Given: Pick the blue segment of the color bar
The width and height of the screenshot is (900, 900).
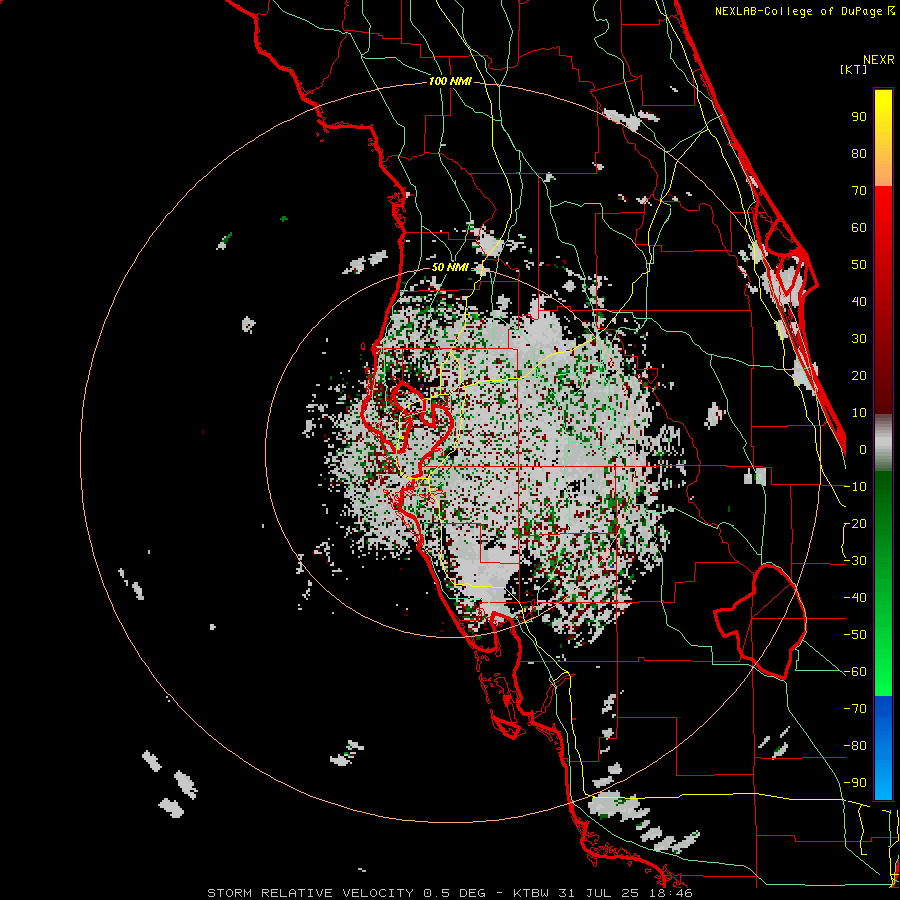Looking at the screenshot, I should click(x=883, y=748).
